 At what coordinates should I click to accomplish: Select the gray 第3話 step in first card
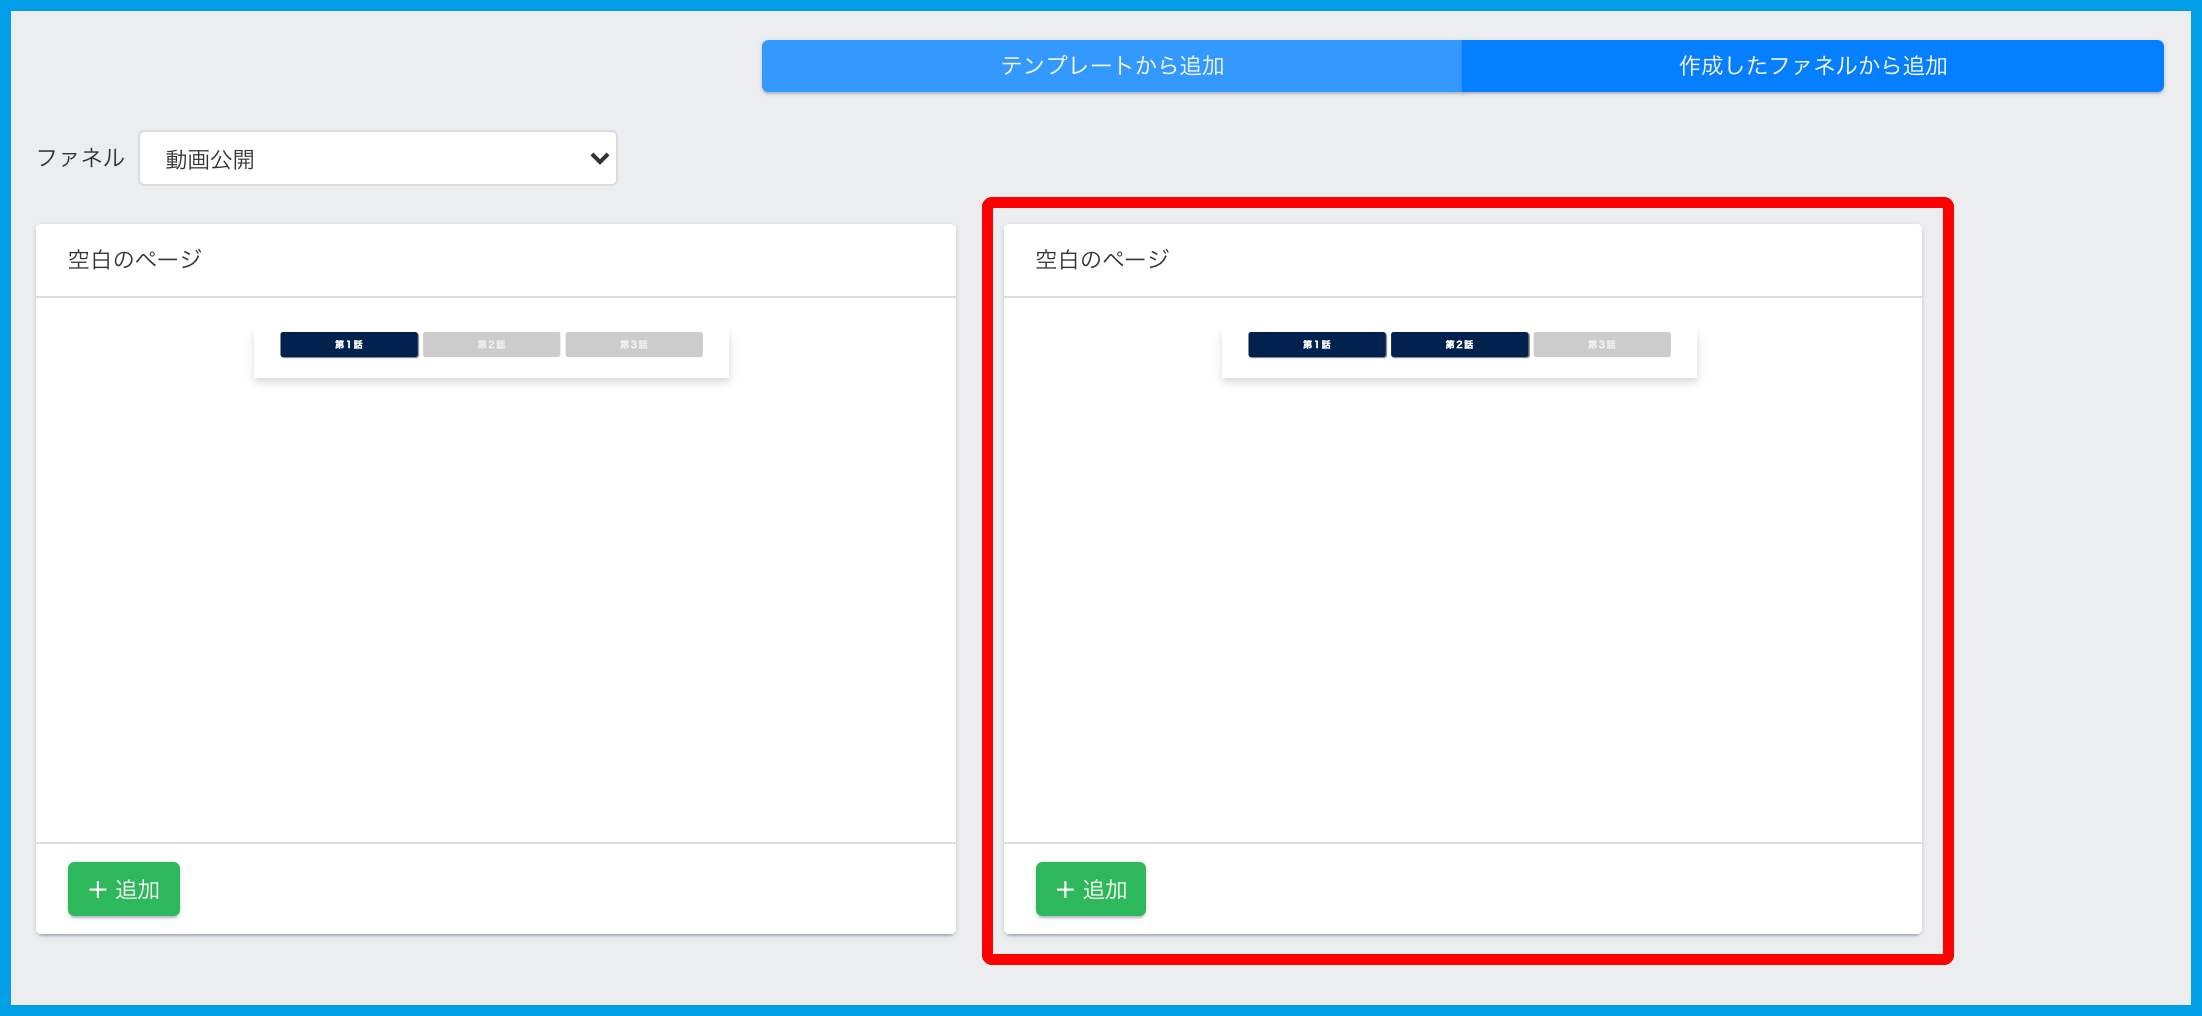tap(634, 344)
